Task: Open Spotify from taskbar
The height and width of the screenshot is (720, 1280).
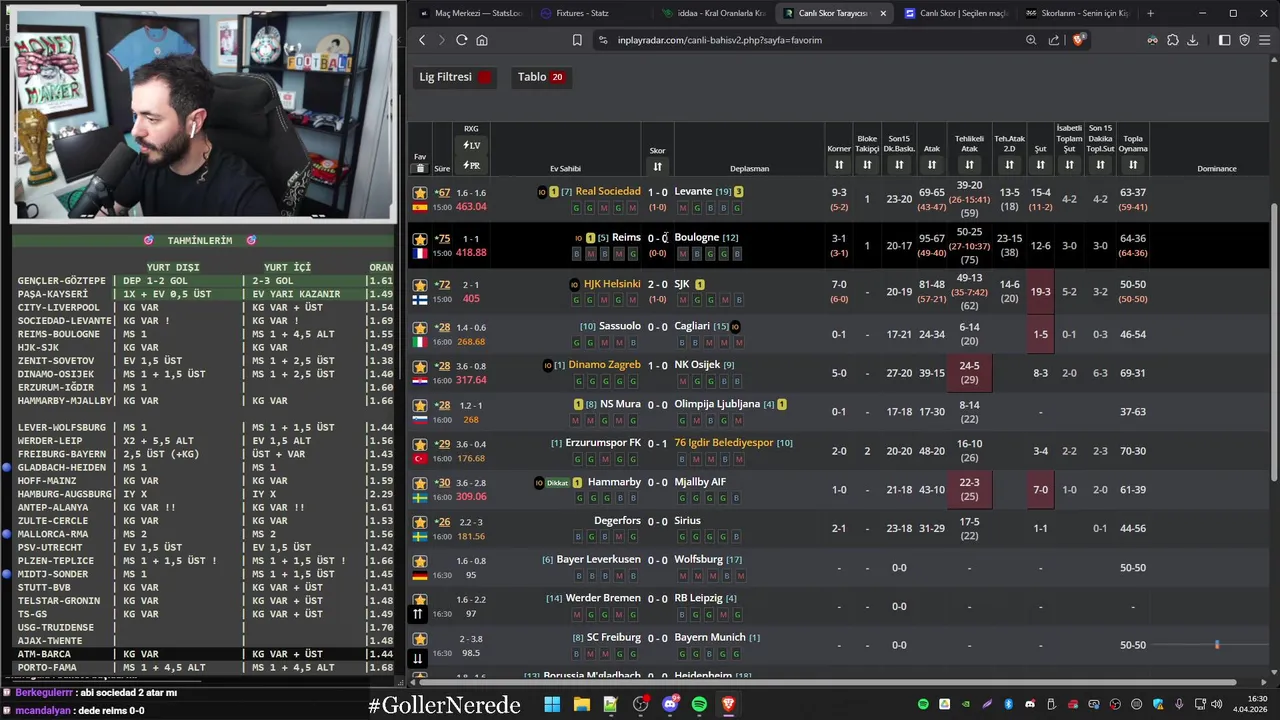Action: point(699,705)
